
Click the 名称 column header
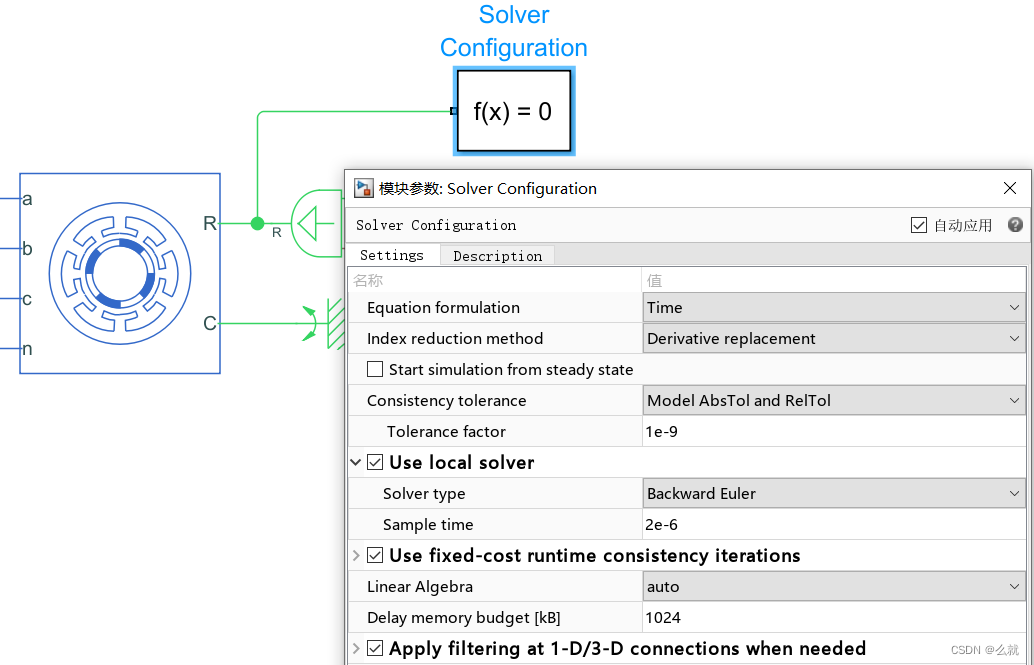click(x=368, y=280)
